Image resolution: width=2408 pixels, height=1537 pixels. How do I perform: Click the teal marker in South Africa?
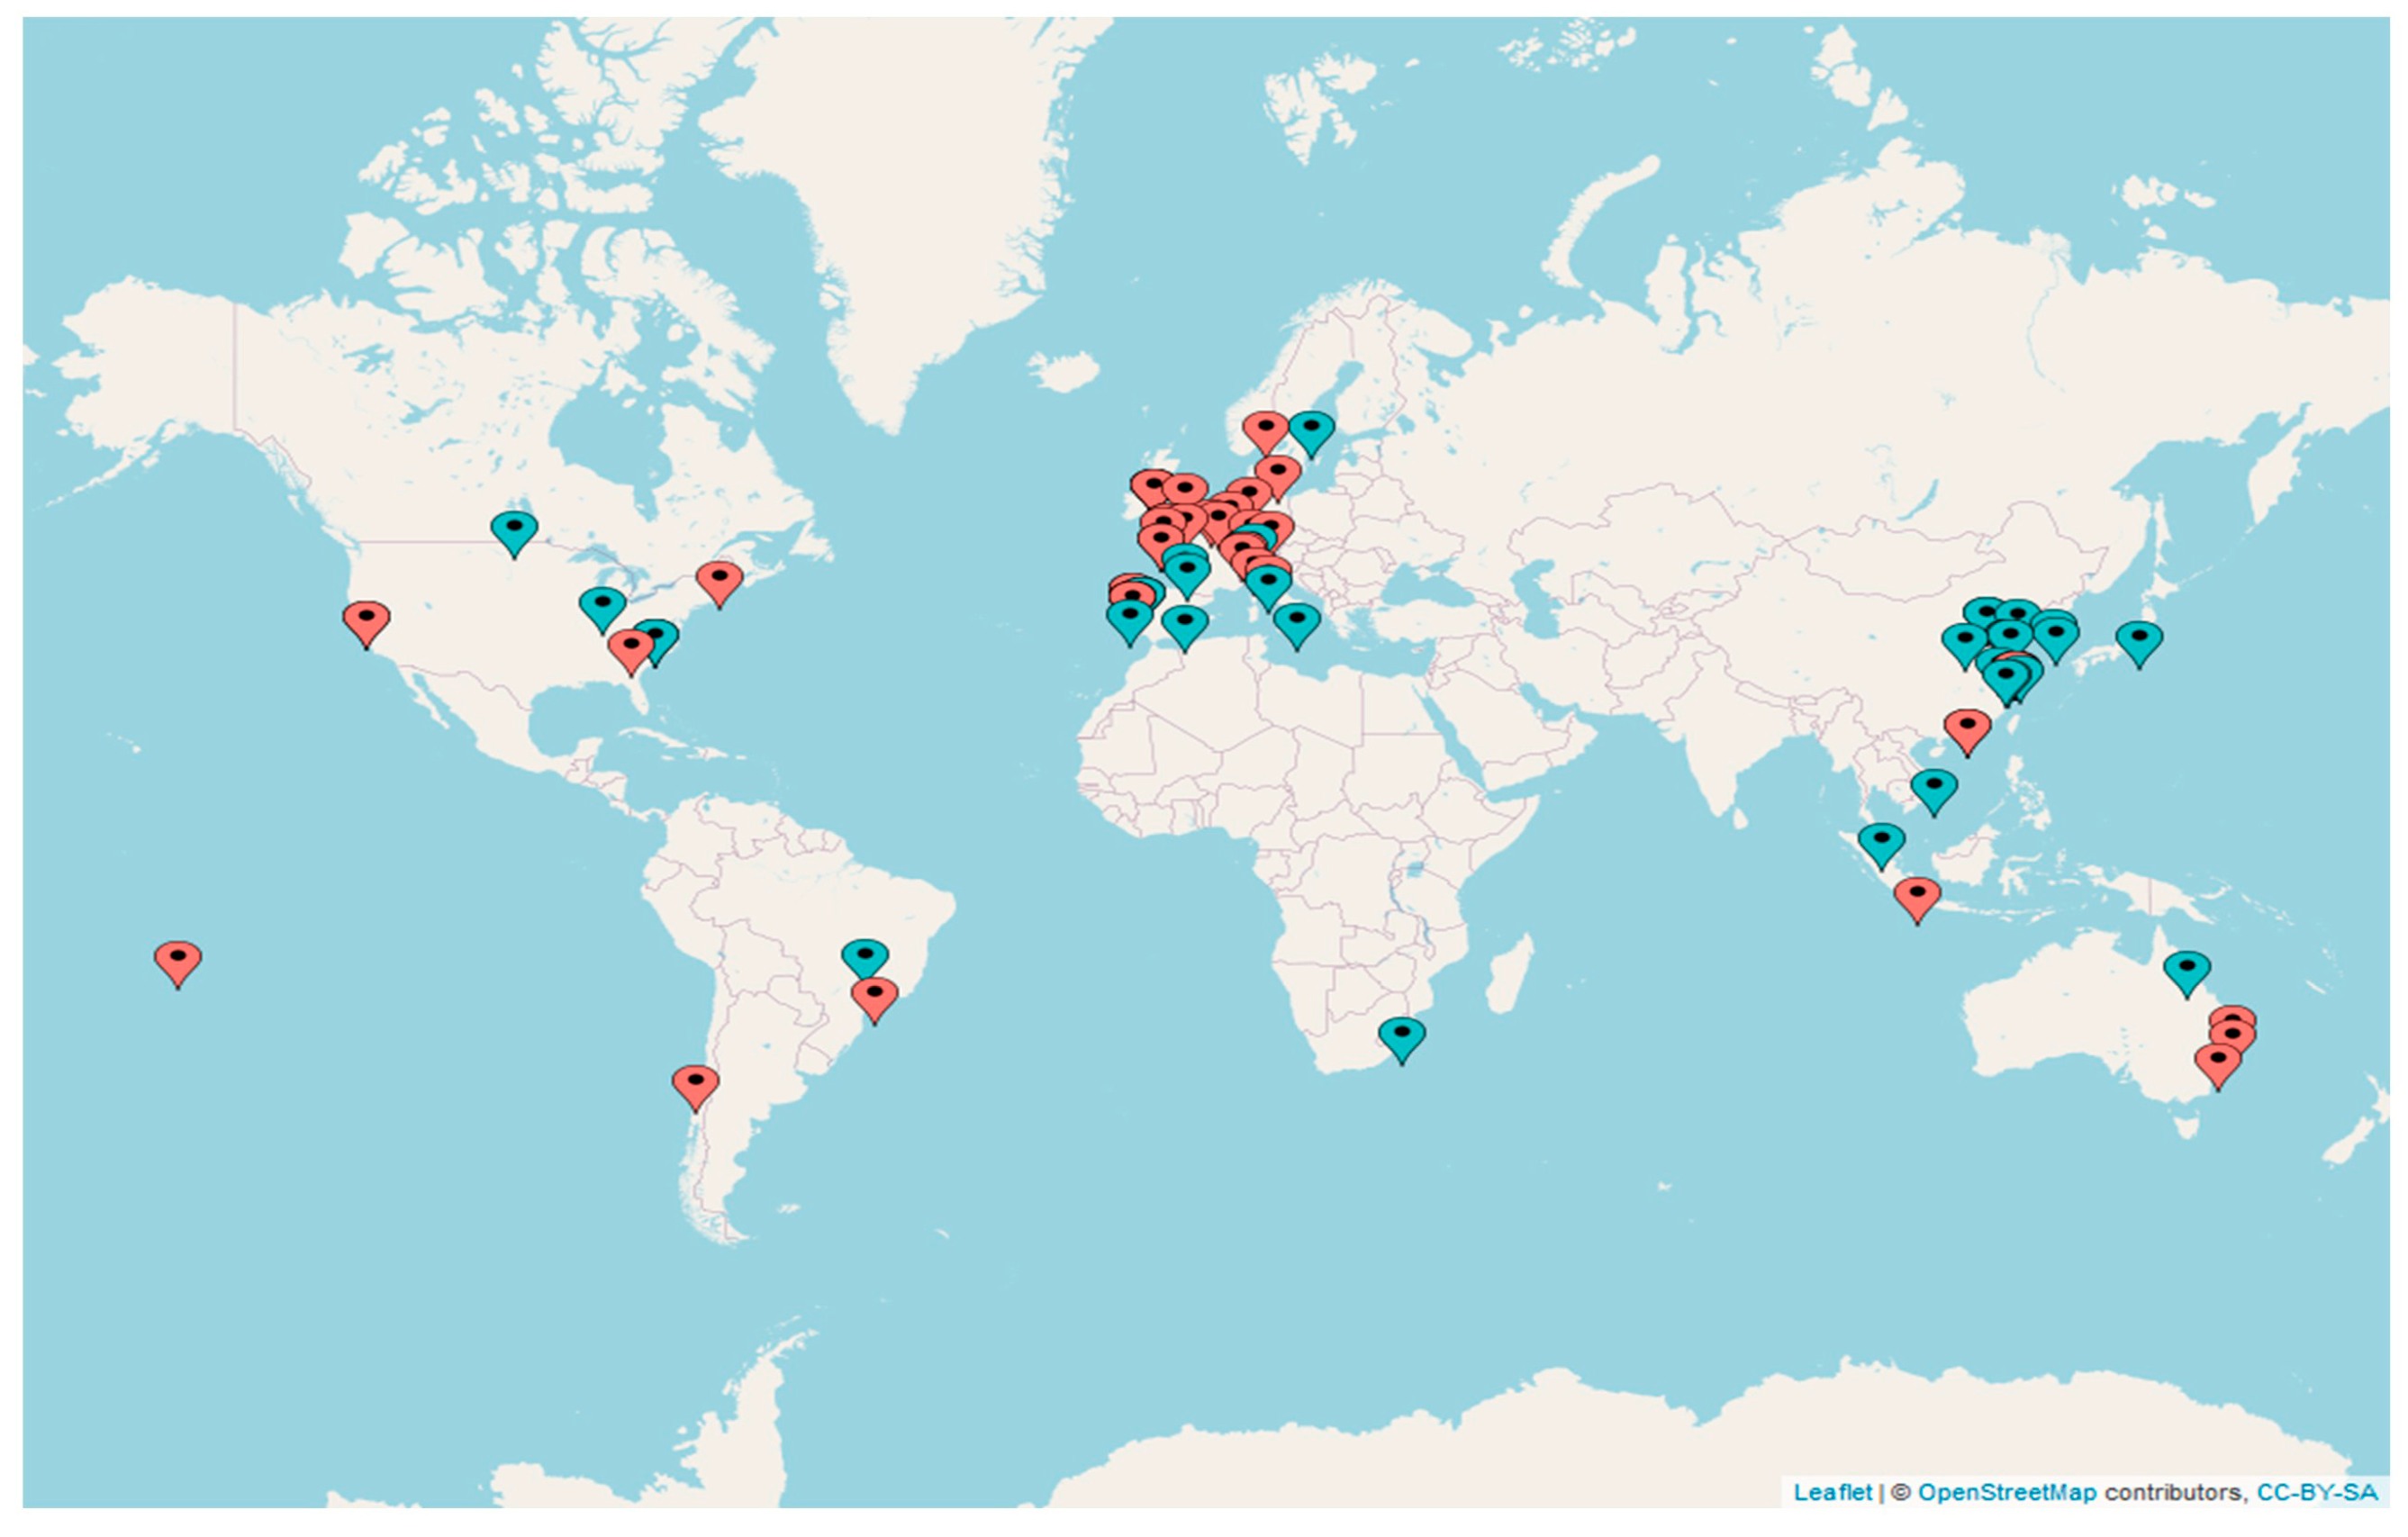pos(1401,1037)
